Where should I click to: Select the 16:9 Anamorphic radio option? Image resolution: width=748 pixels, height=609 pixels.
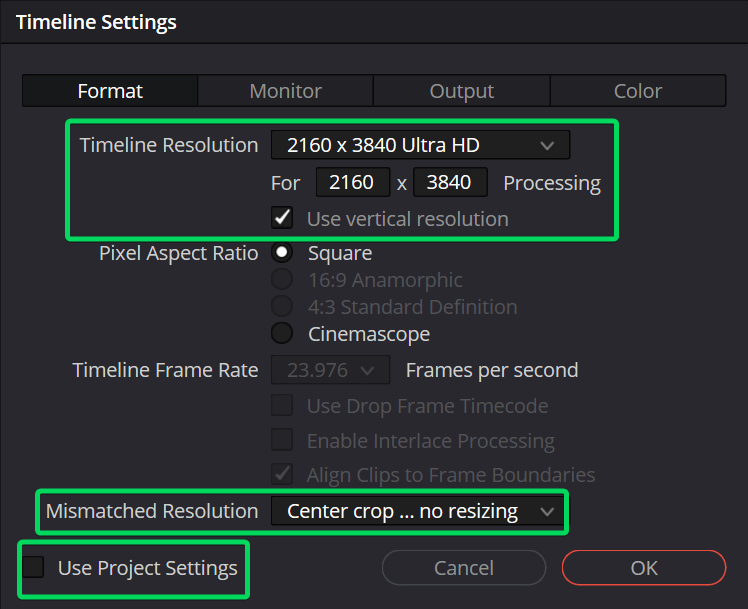pyautogui.click(x=283, y=280)
